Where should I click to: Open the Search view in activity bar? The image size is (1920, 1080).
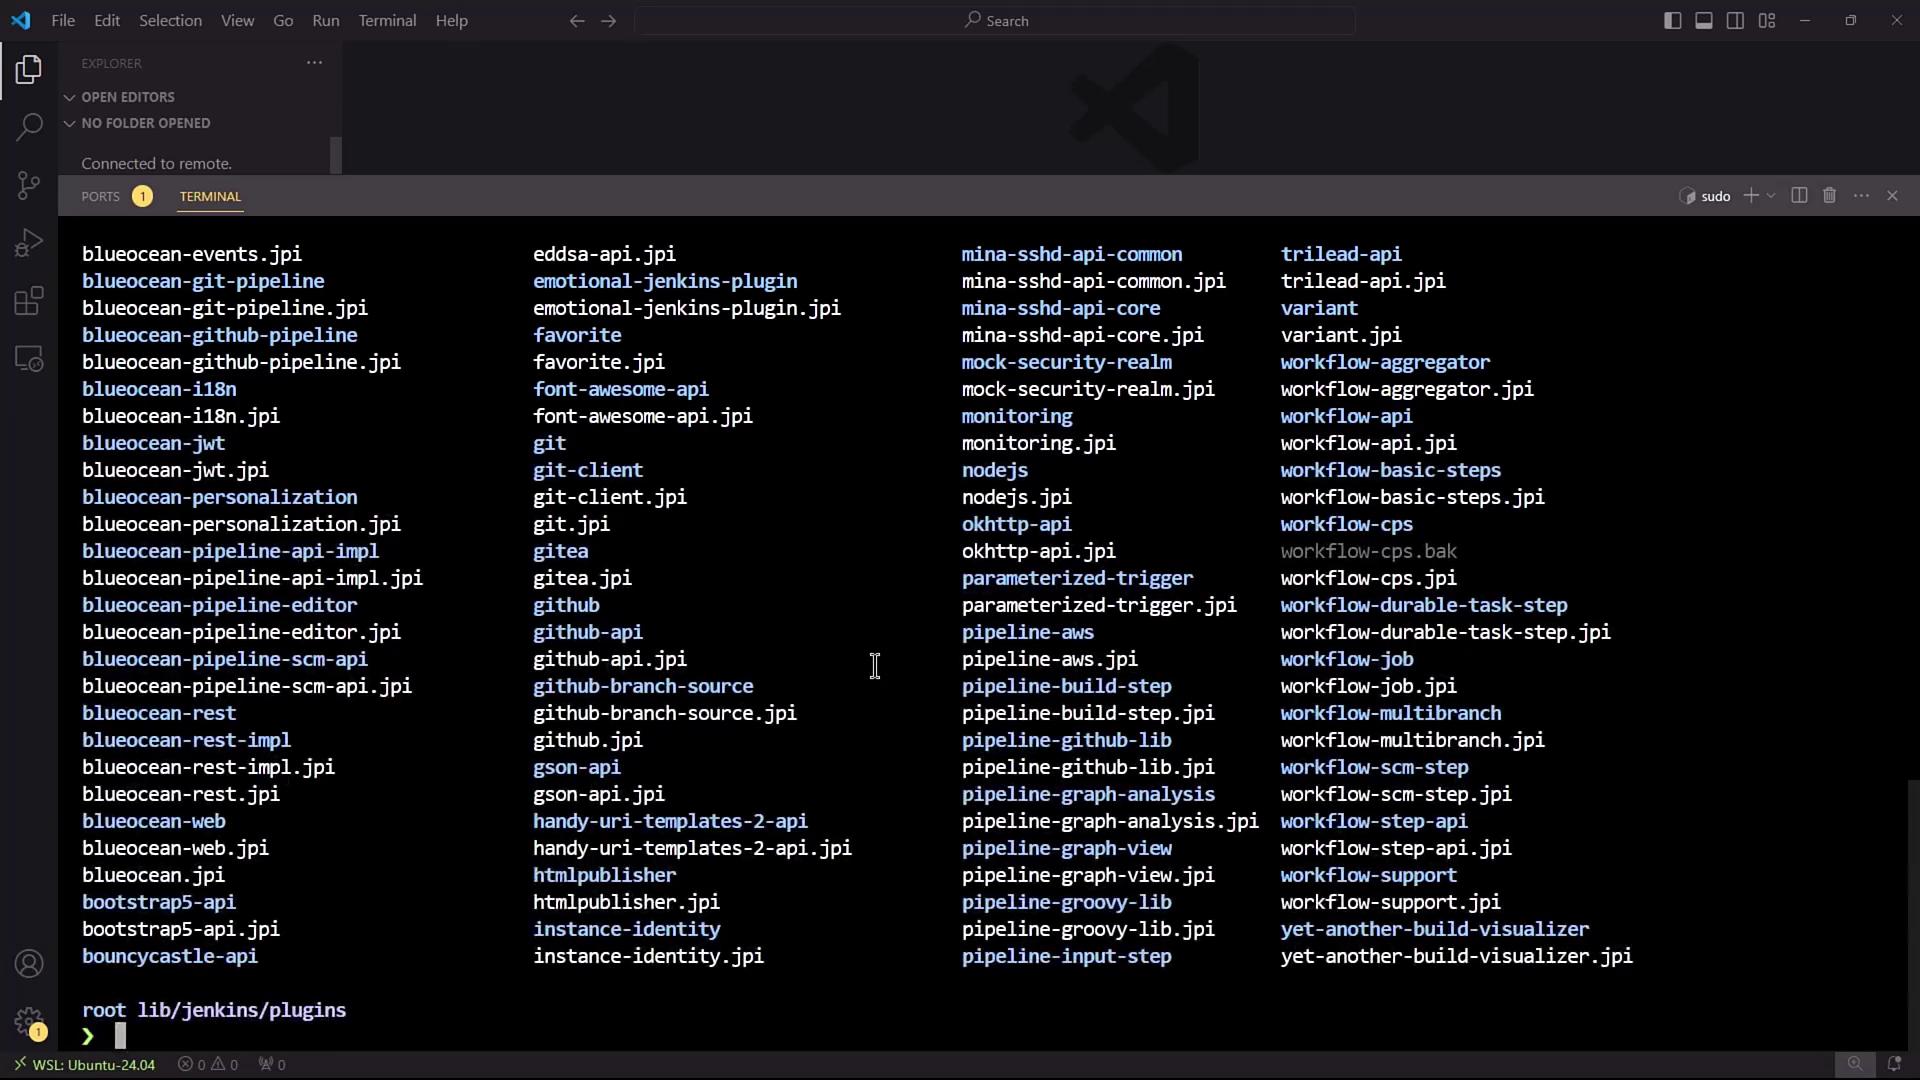tap(29, 127)
